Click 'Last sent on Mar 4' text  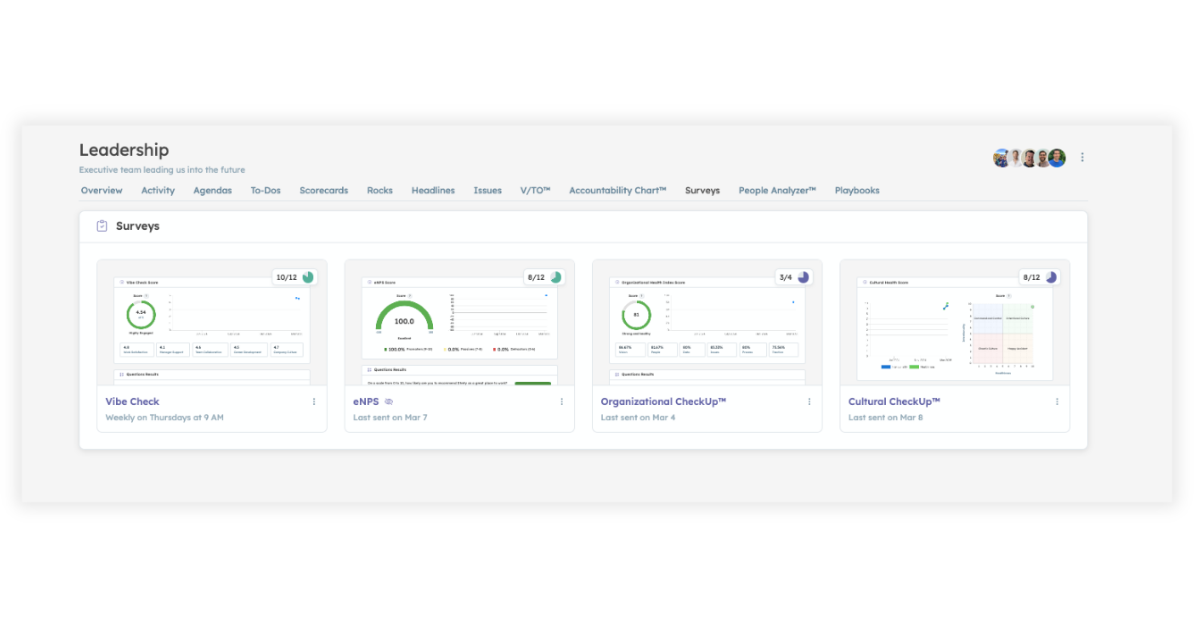tap(638, 417)
